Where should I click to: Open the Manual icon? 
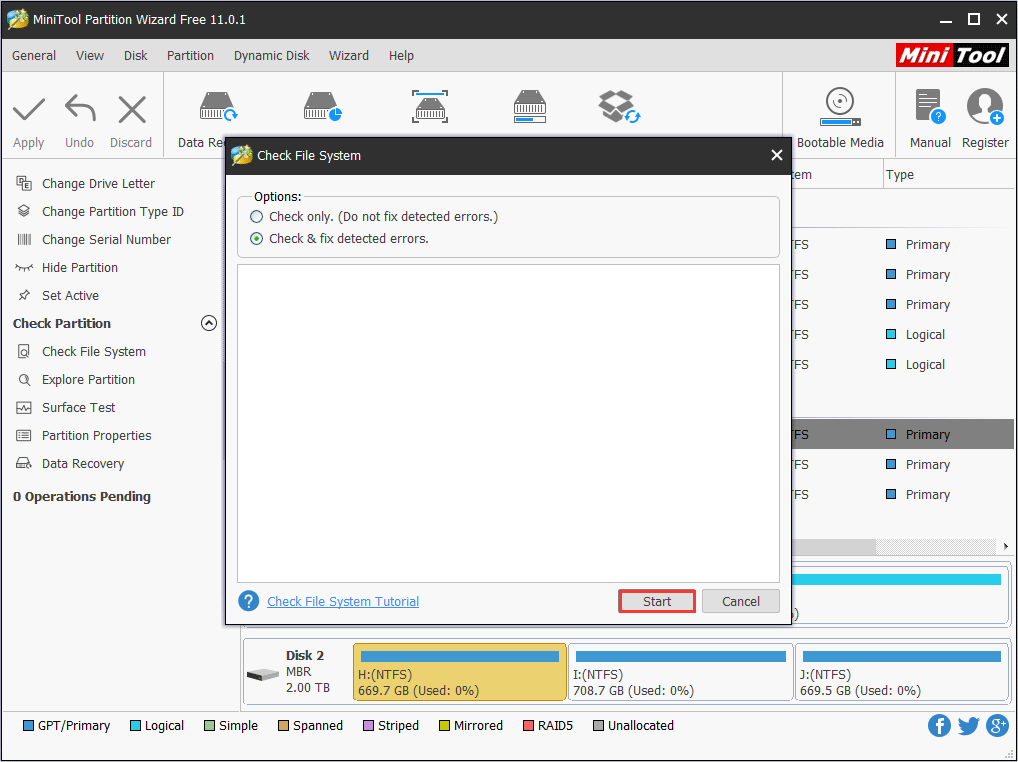tap(929, 106)
